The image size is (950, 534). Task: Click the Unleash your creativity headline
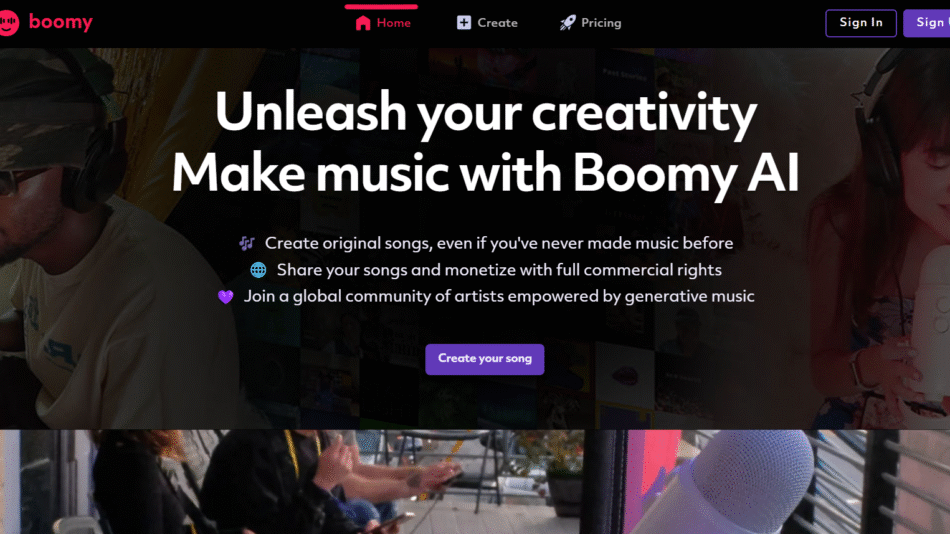486,112
